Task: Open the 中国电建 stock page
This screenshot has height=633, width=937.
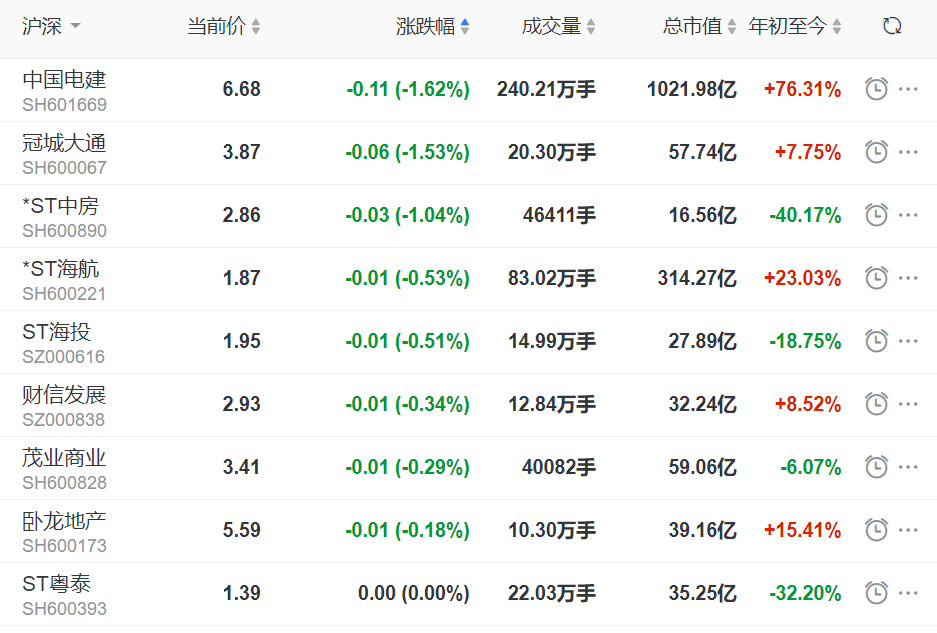Action: [64, 79]
